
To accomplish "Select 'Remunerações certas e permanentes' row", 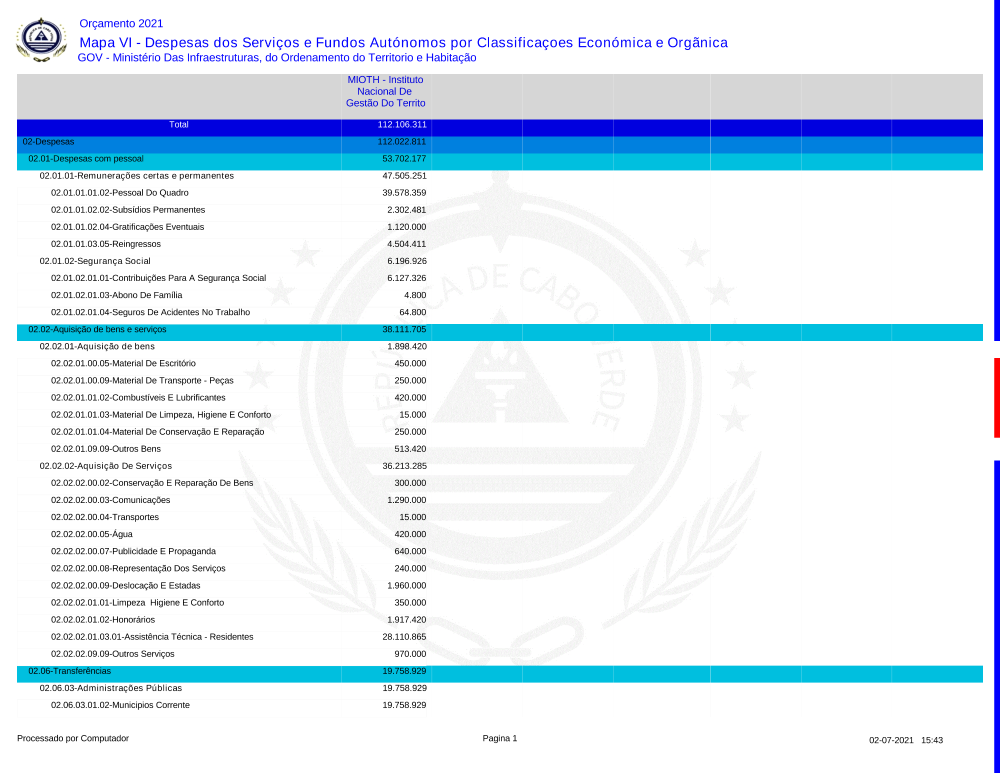I will (x=136, y=176).
